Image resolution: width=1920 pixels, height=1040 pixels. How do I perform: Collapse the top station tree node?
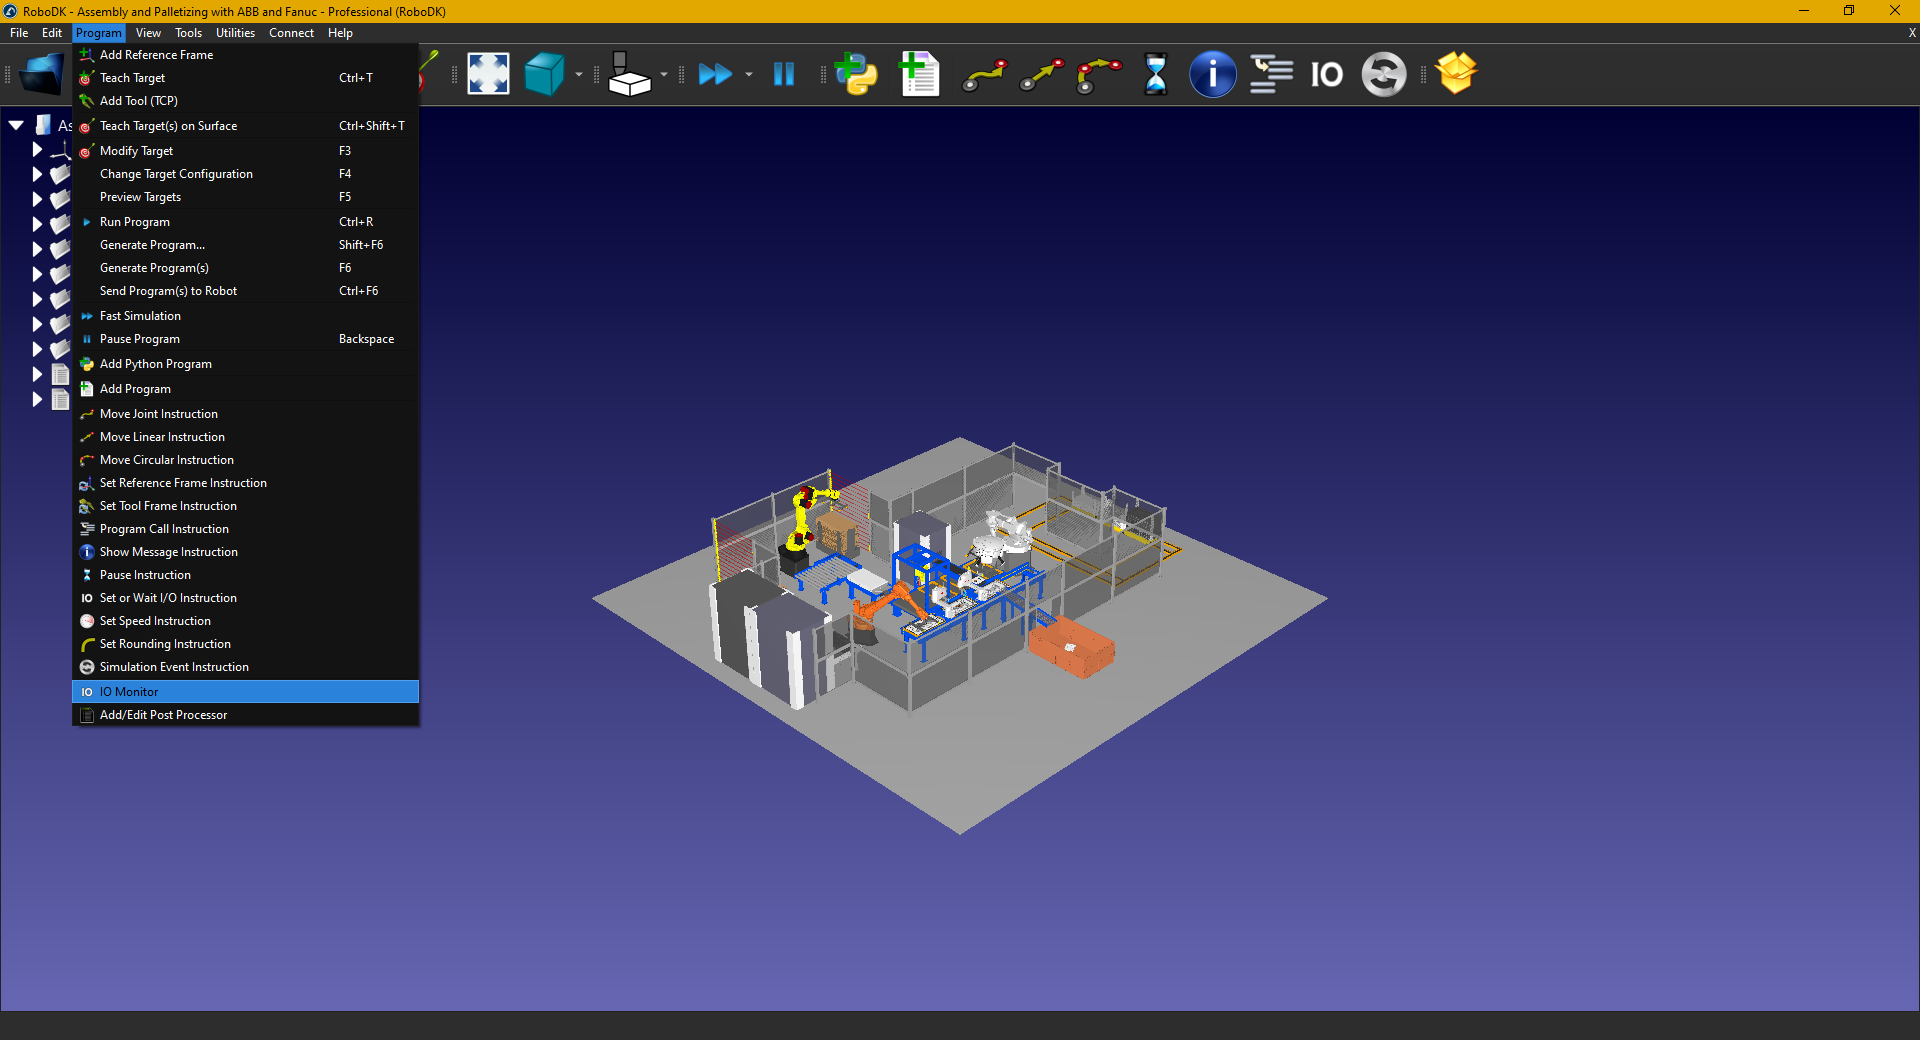(x=16, y=125)
